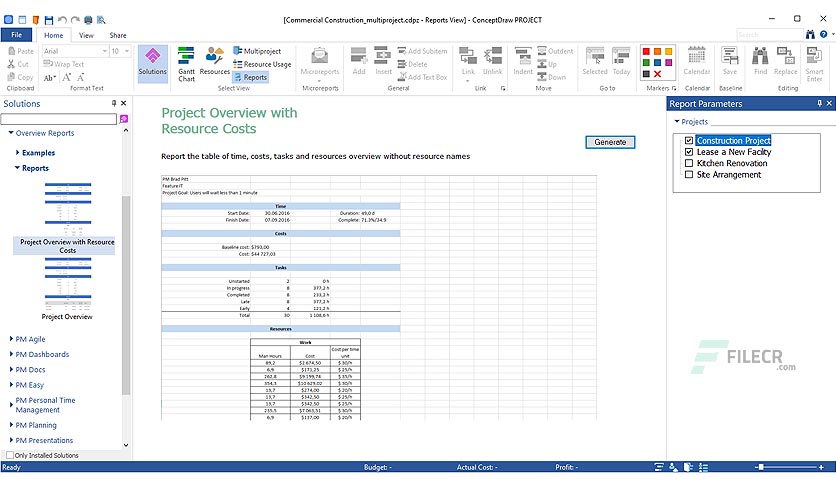The width and height of the screenshot is (836, 484).
Task: Open the Help question mark icon
Action: pos(824,35)
